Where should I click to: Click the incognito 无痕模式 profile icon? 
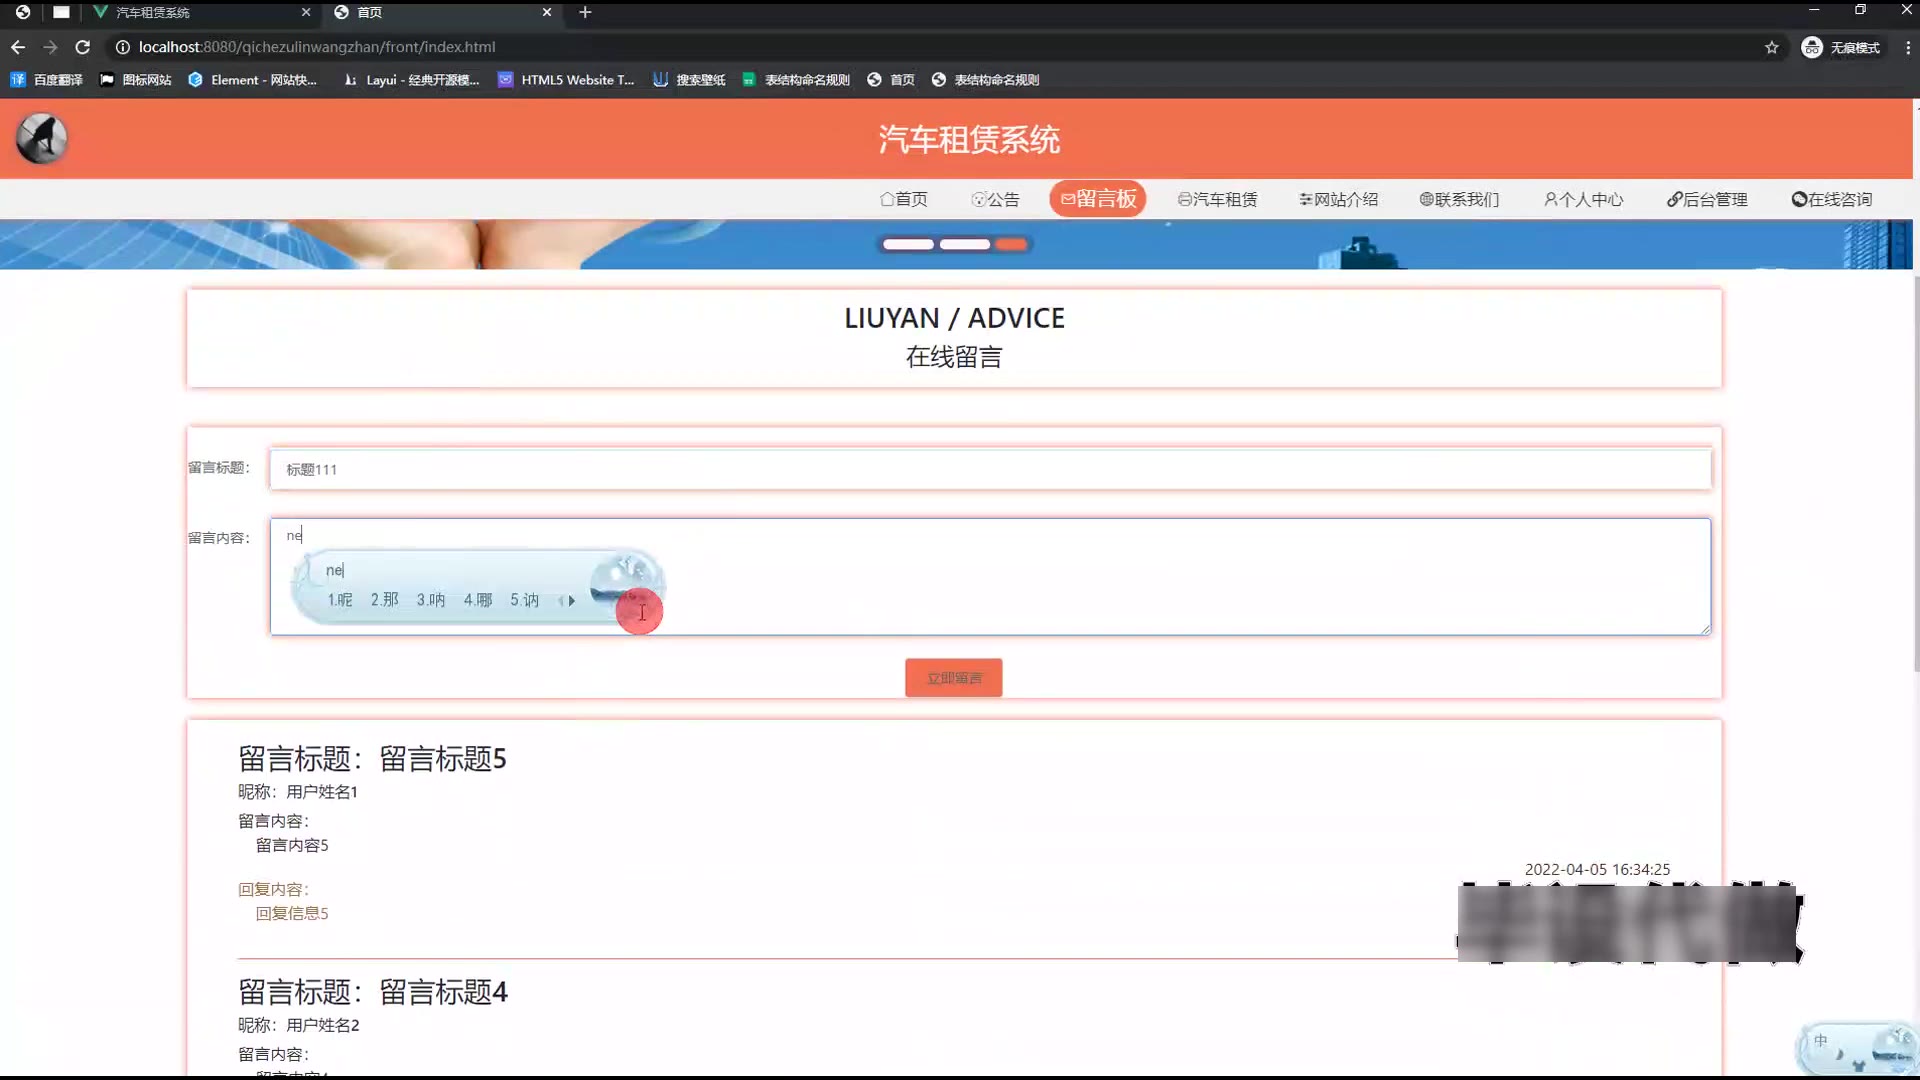point(1811,47)
